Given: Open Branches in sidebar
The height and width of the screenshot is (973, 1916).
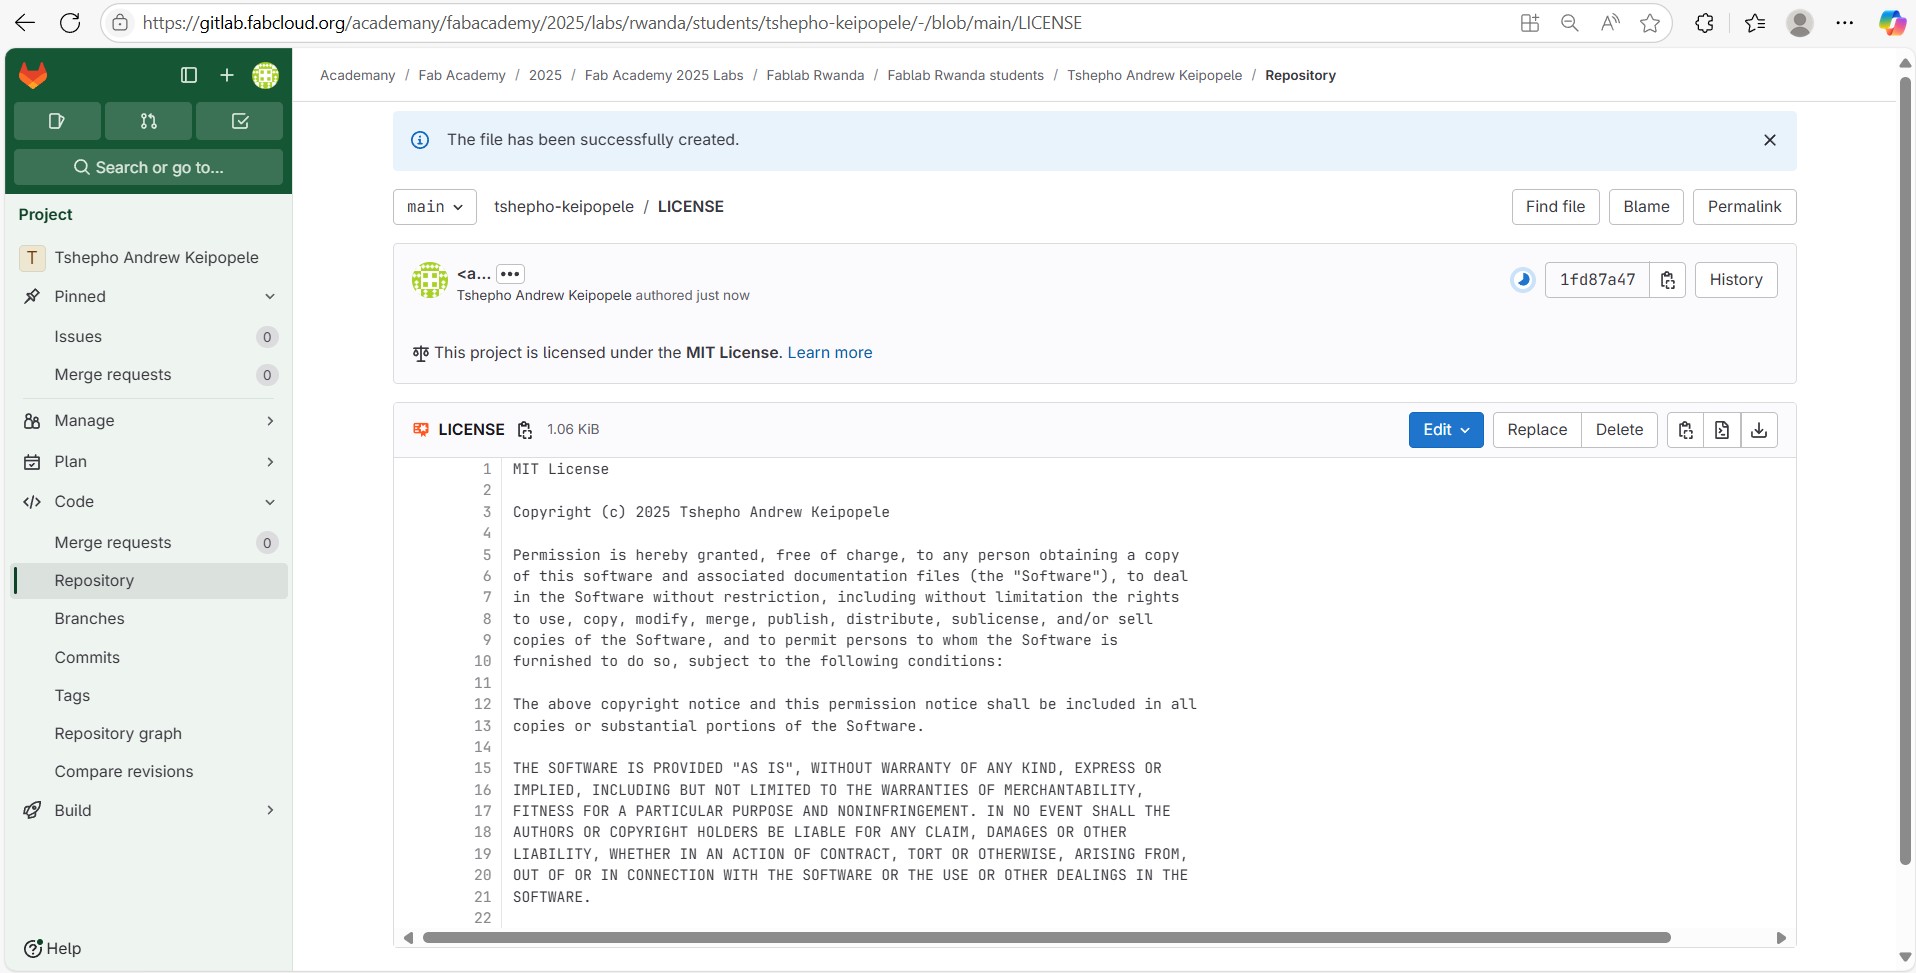Looking at the screenshot, I should tap(150, 619).
